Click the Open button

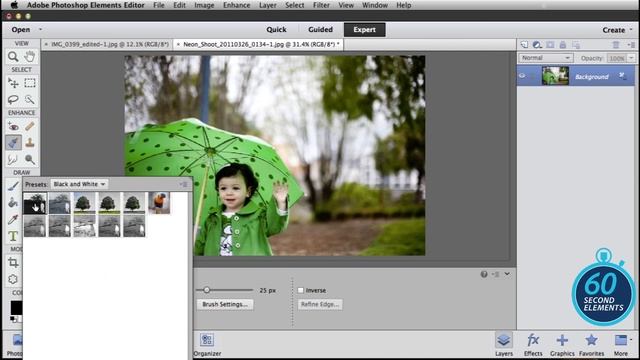click(21, 29)
